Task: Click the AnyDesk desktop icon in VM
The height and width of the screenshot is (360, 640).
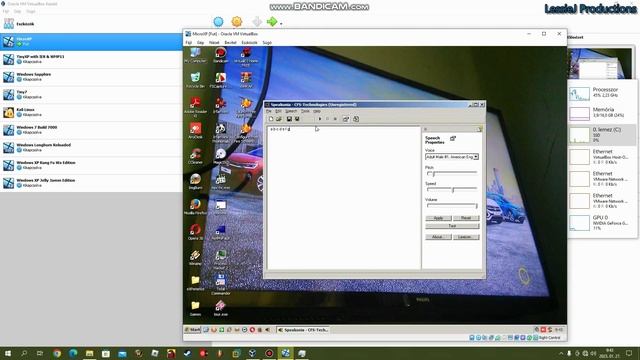Action: (x=196, y=131)
